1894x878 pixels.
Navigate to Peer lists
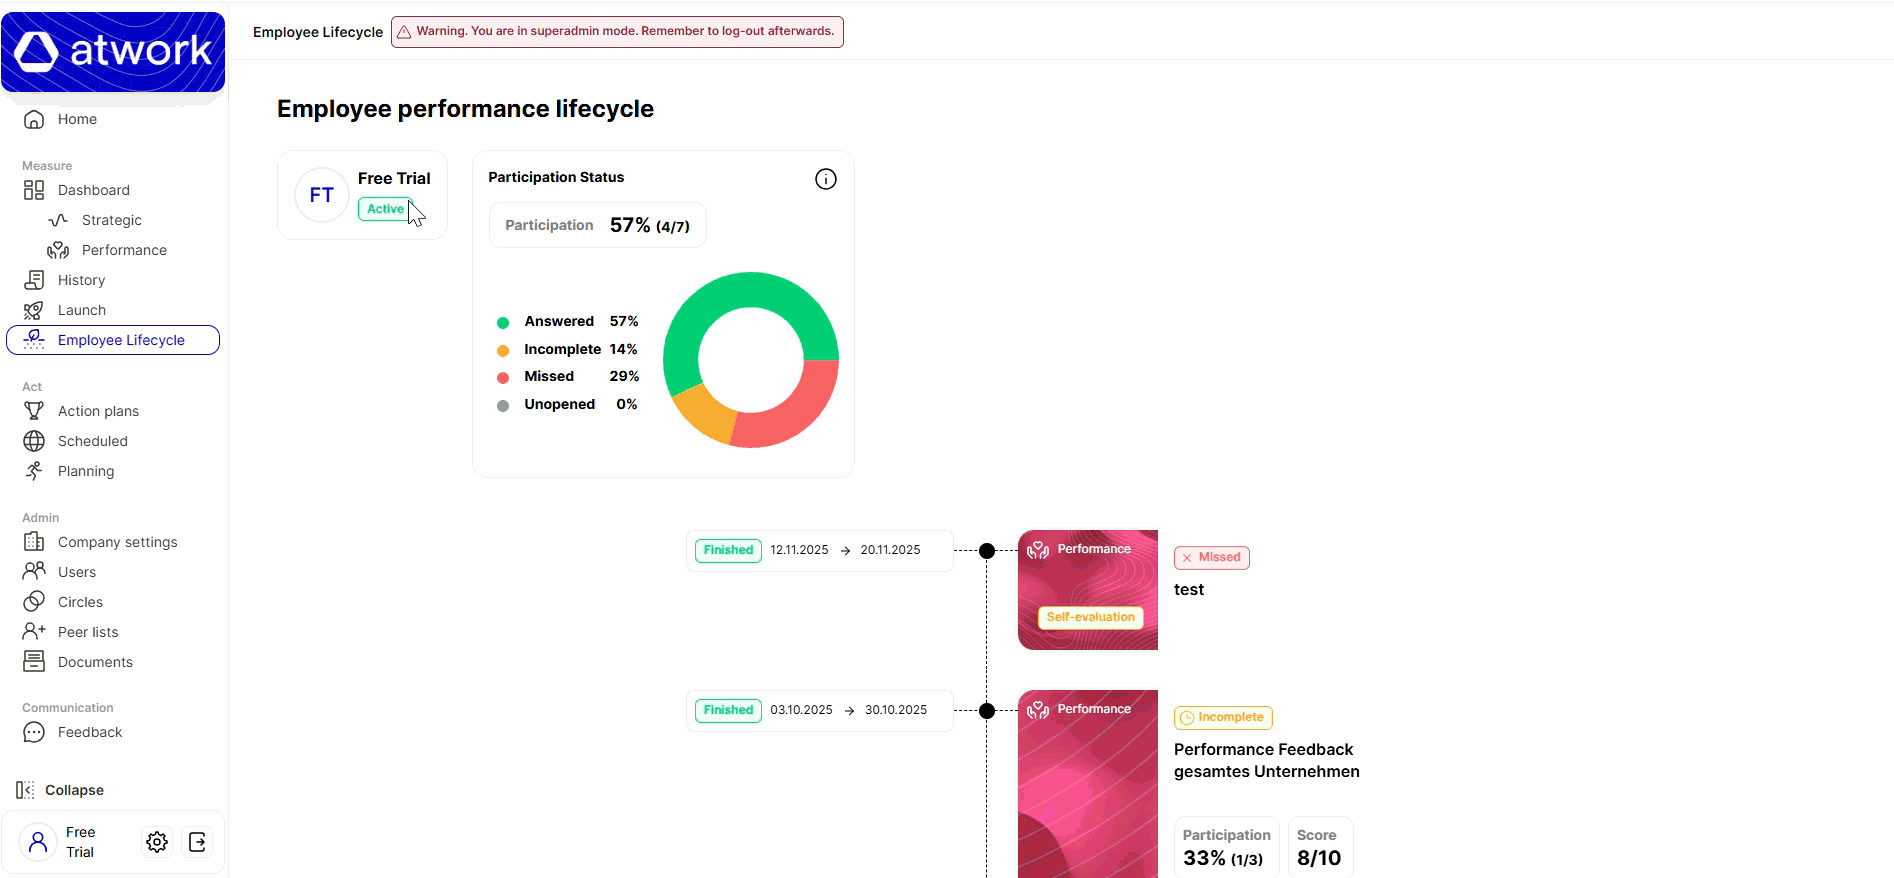tap(88, 632)
